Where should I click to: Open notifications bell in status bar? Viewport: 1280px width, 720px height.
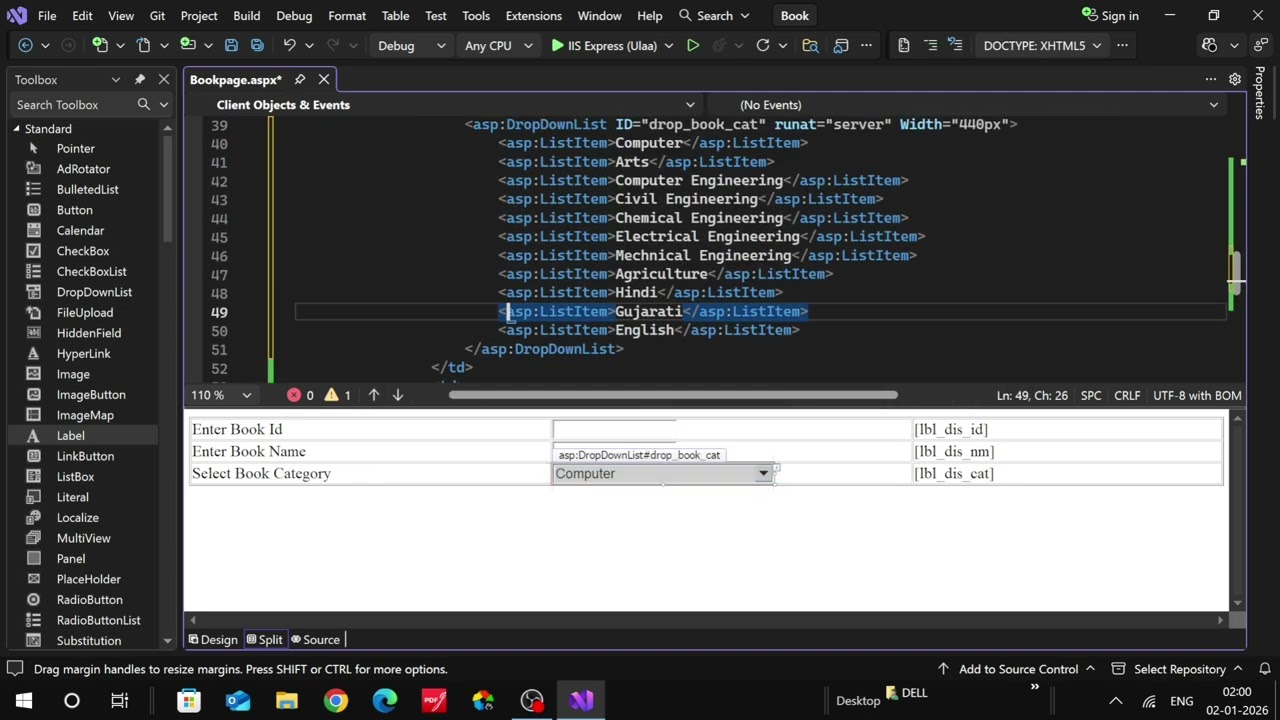point(1265,669)
